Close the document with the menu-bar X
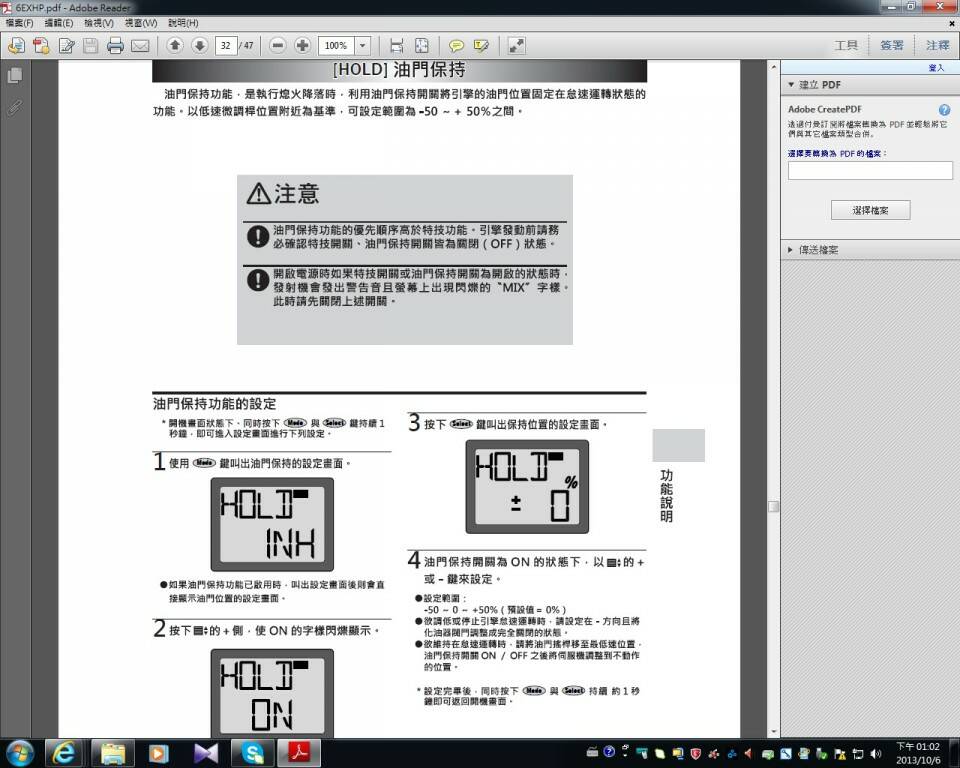The height and width of the screenshot is (768, 960). pos(952,23)
